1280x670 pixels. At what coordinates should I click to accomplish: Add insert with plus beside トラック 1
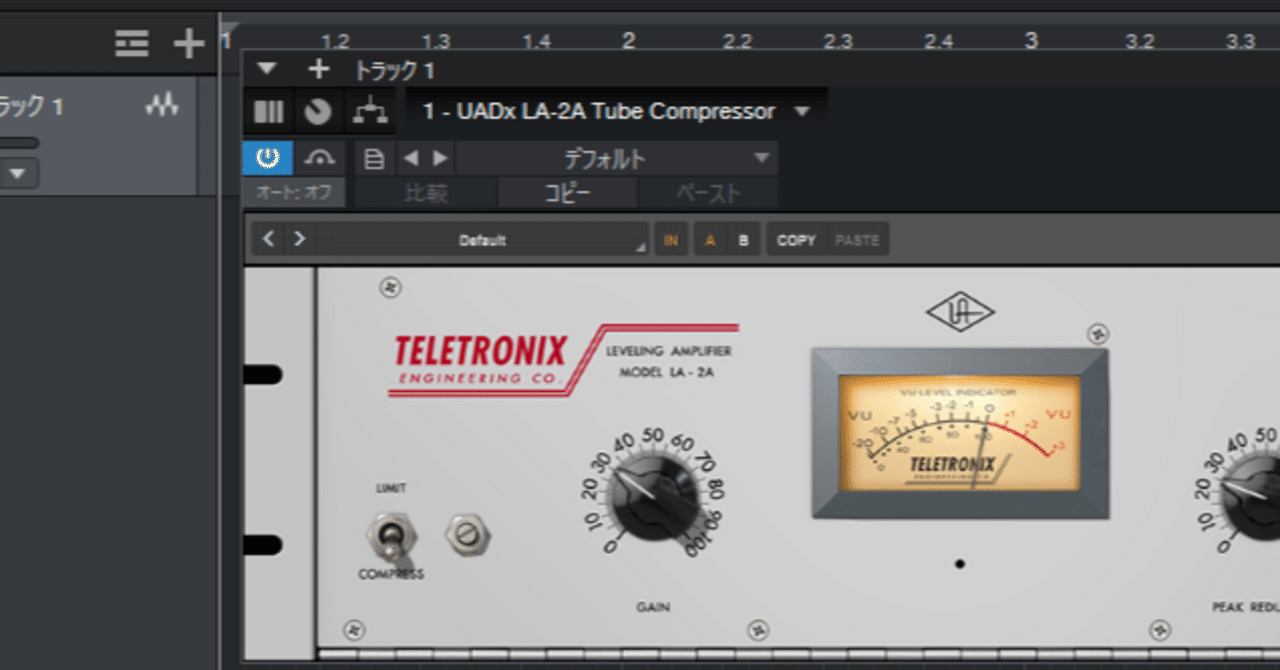click(318, 69)
